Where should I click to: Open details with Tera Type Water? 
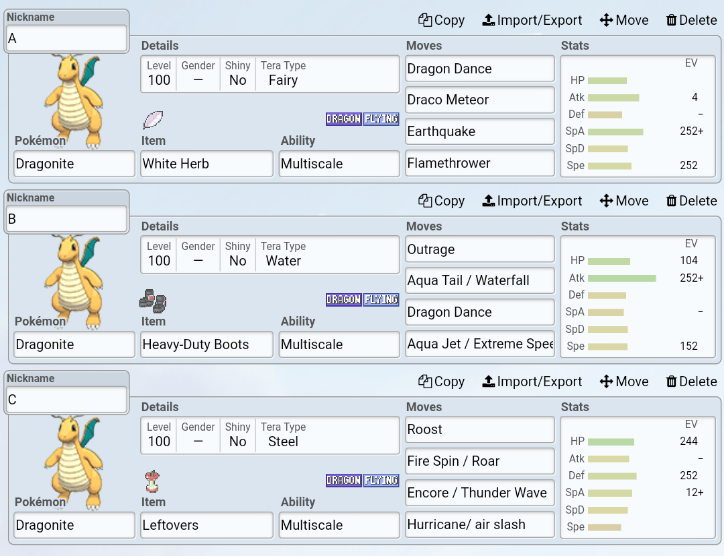click(x=270, y=254)
